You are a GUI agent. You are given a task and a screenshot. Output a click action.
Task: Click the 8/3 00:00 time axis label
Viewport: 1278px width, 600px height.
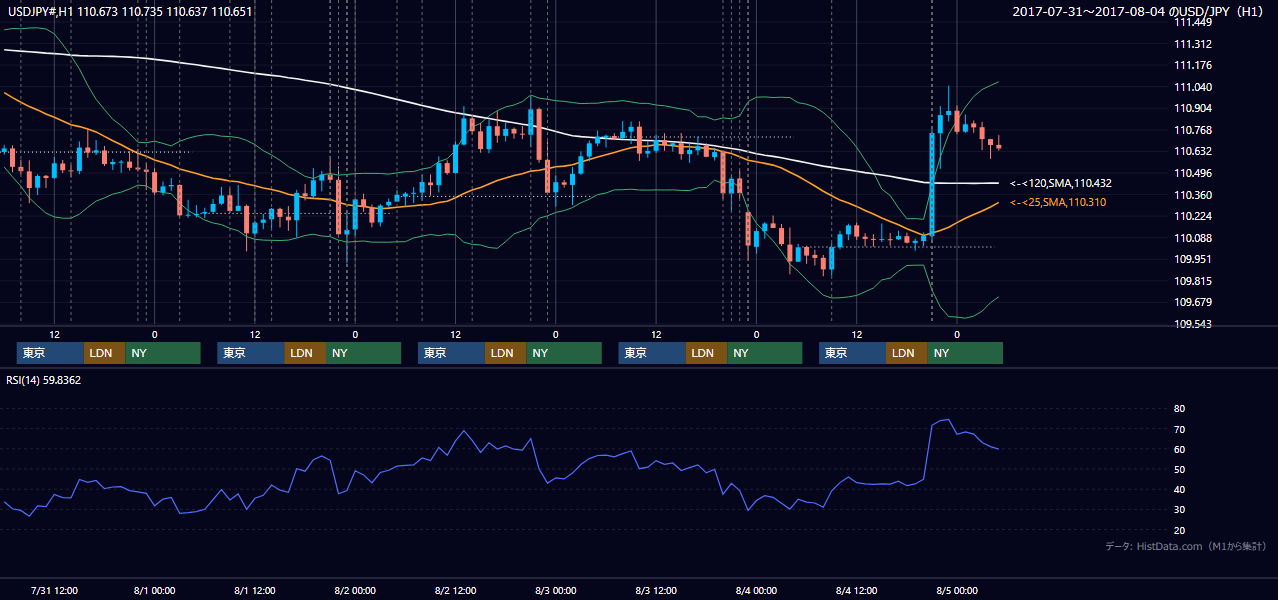click(x=555, y=590)
